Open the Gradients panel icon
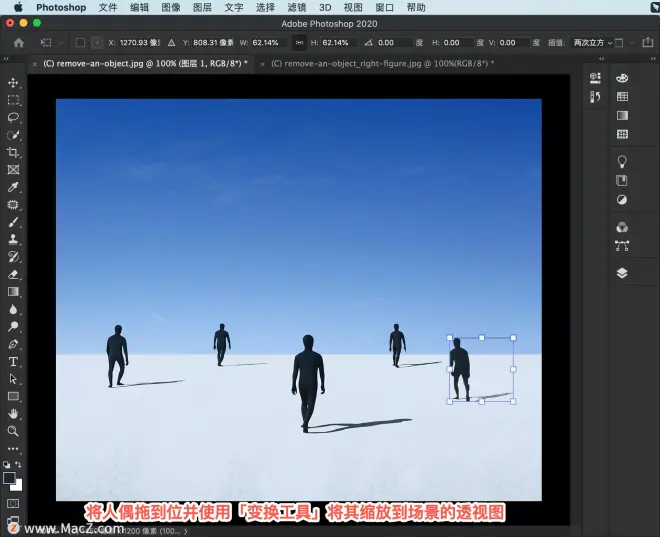Screen dimensions: 660x537 pyautogui.click(x=622, y=115)
